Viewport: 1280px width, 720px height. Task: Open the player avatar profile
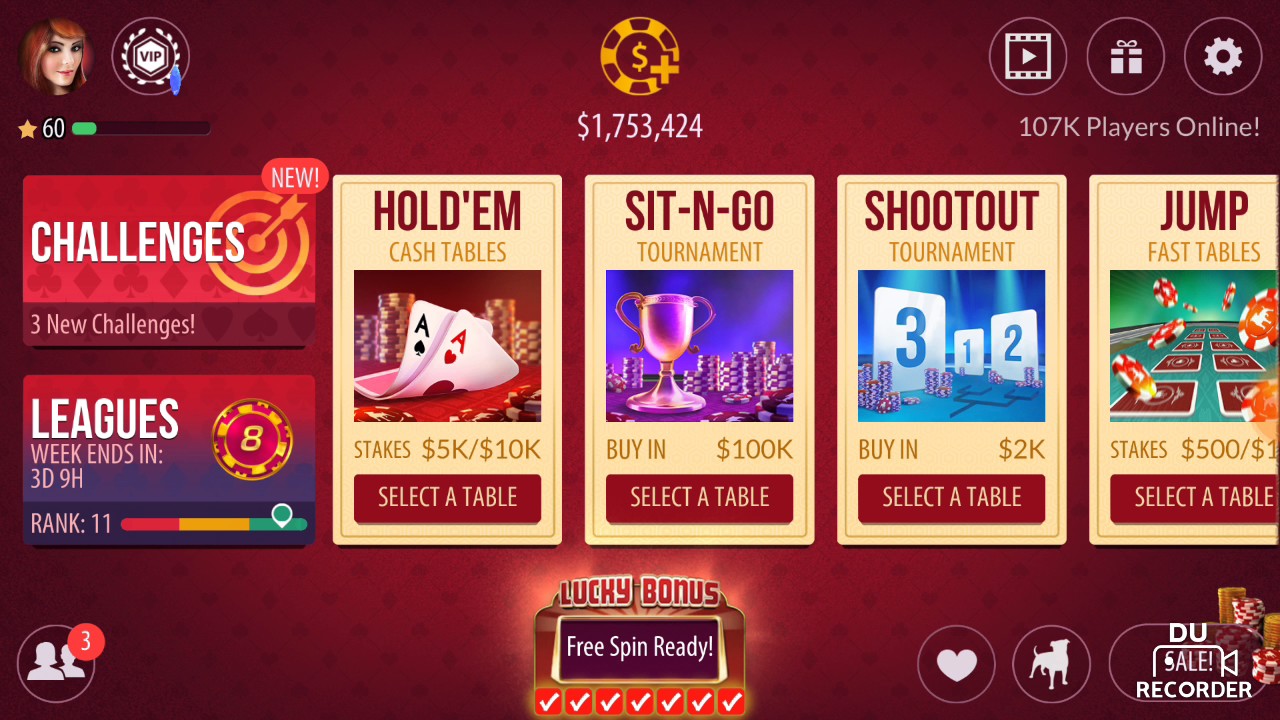click(x=56, y=56)
